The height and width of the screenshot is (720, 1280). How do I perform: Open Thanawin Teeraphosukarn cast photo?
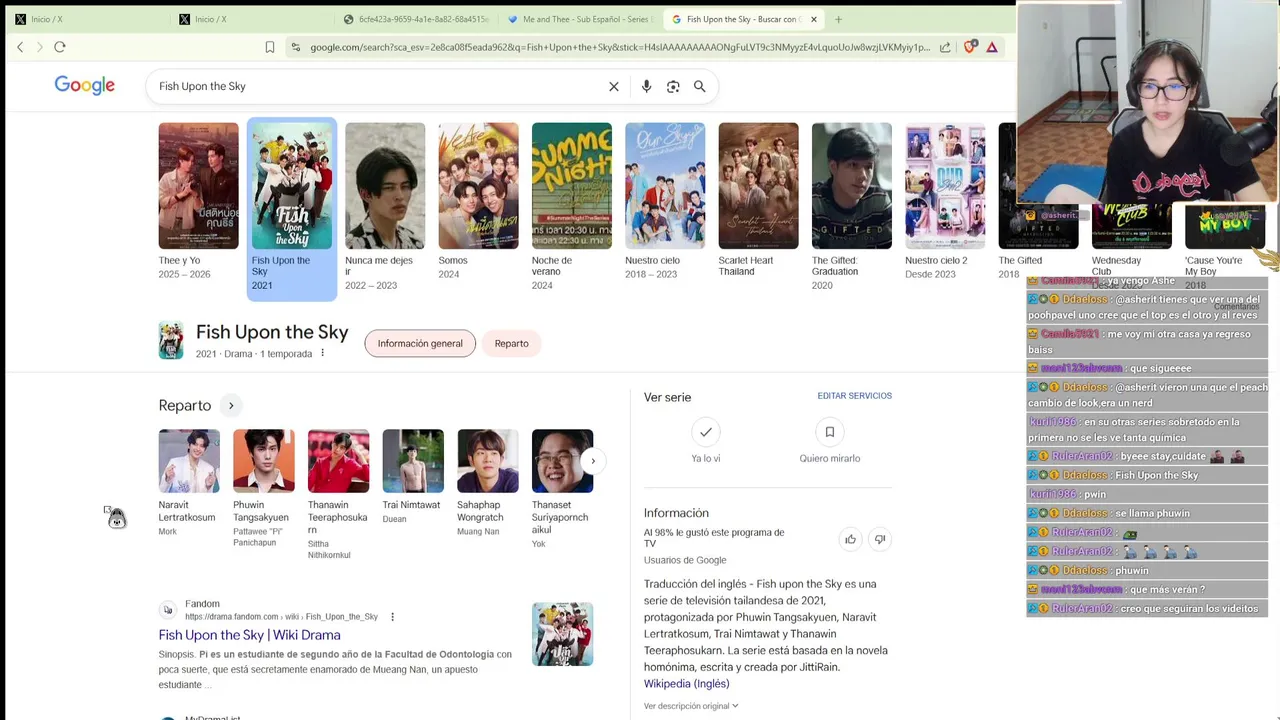pos(338,461)
